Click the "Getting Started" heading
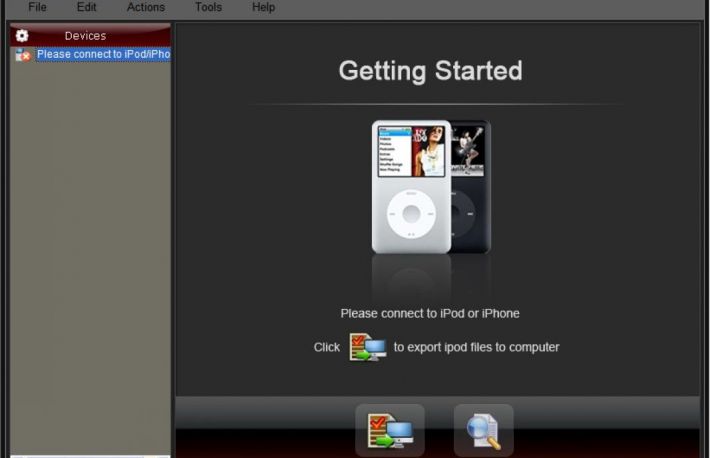Image resolution: width=710 pixels, height=458 pixels. click(430, 71)
